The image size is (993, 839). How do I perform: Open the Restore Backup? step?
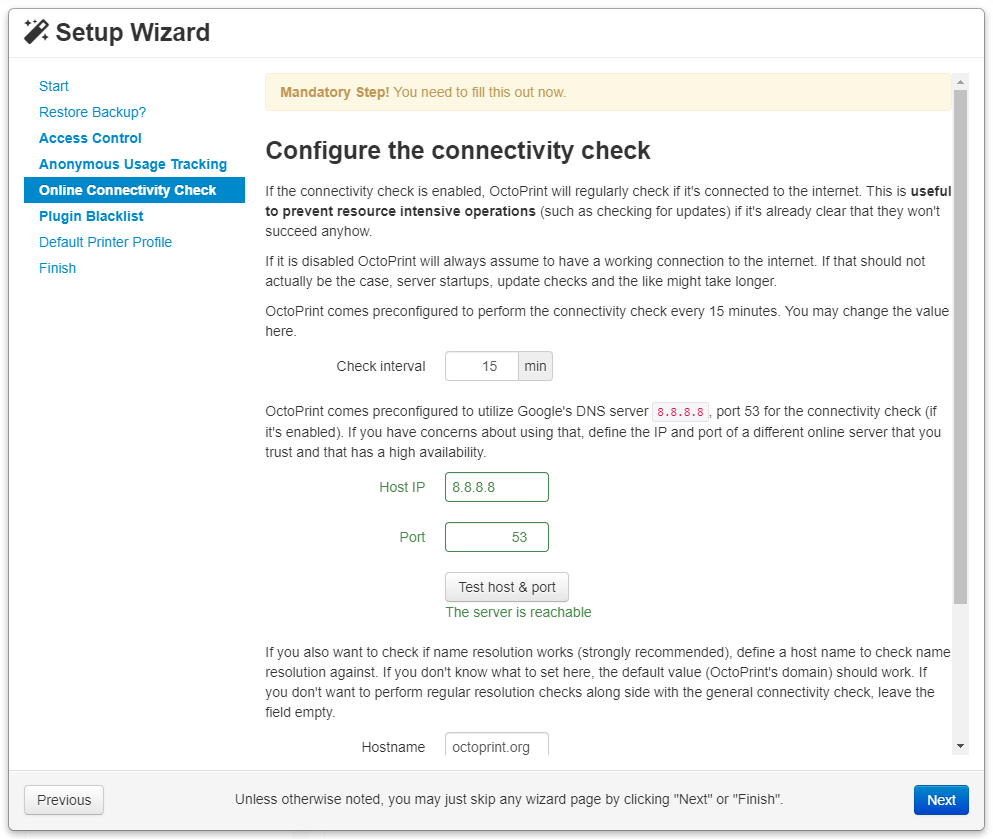[x=92, y=112]
